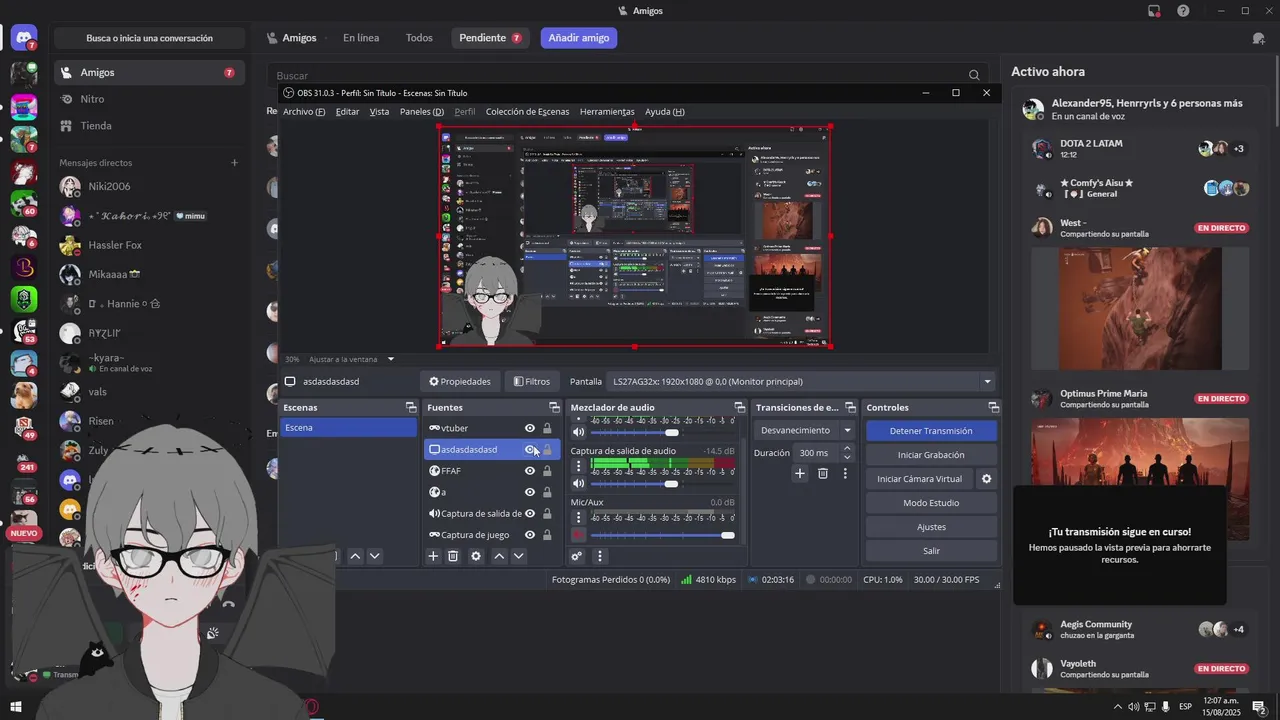The width and height of the screenshot is (1280, 720).
Task: Hide the FFAF source
Action: click(530, 471)
